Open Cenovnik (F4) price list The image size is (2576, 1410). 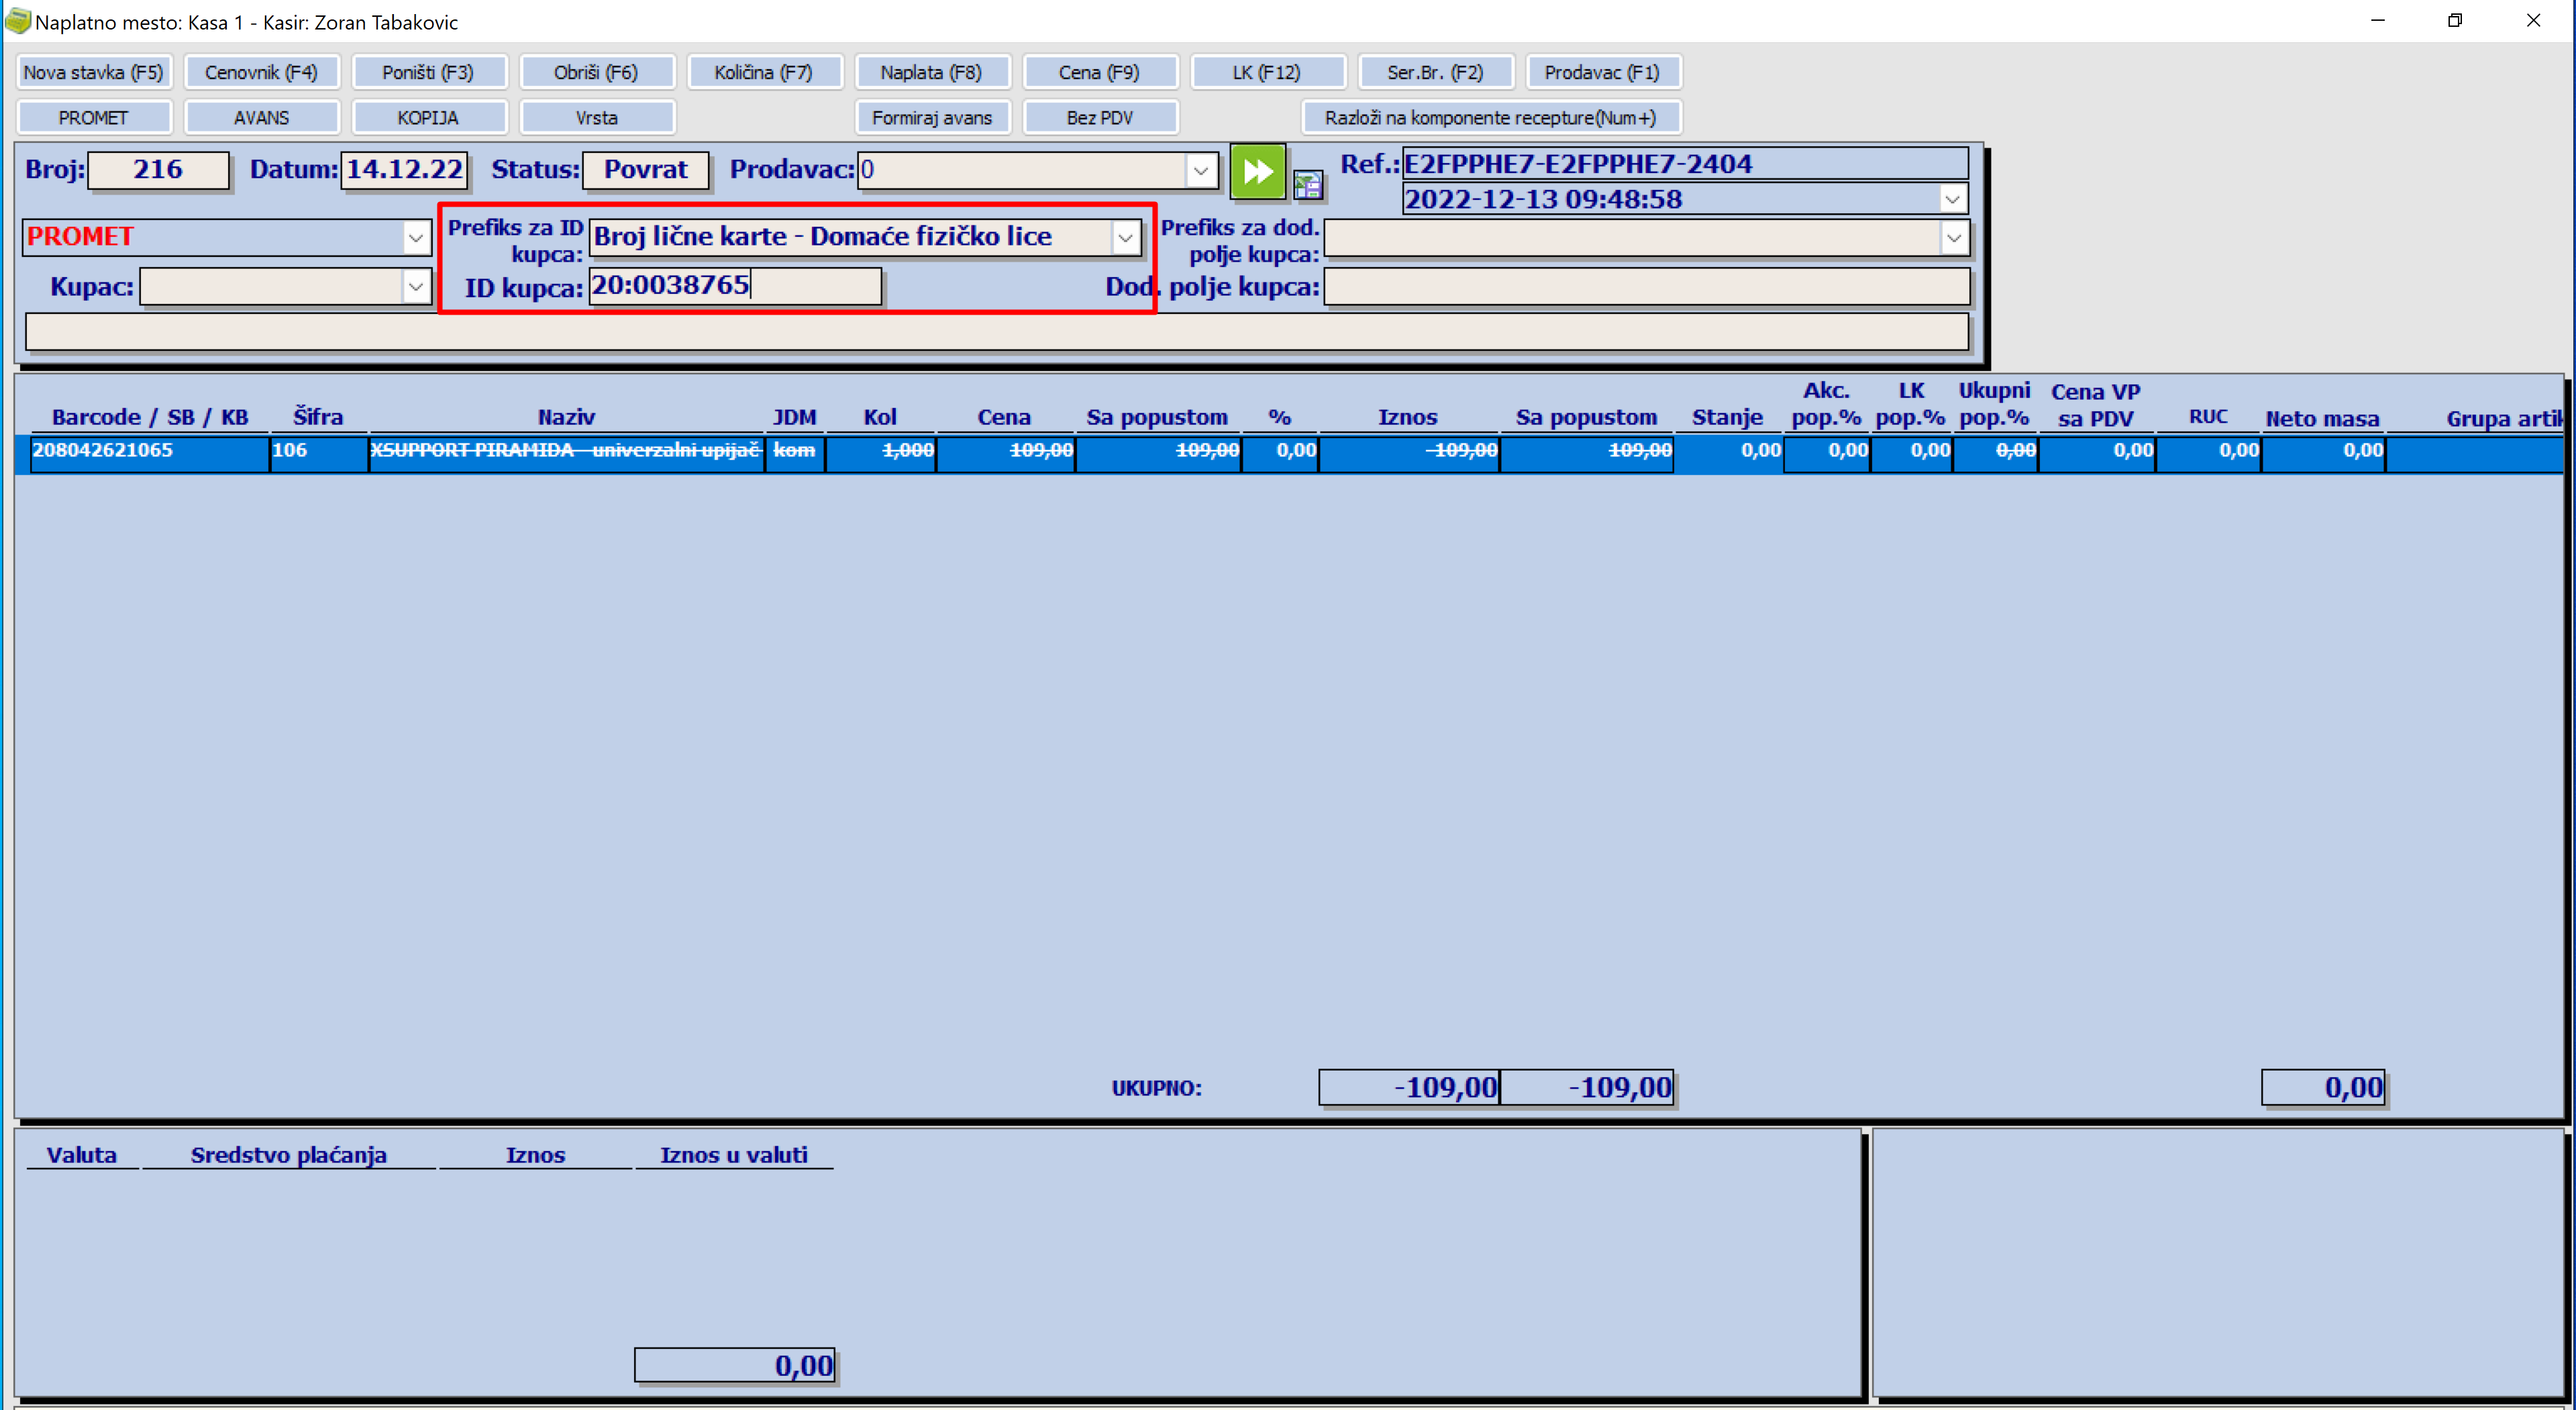coord(261,72)
